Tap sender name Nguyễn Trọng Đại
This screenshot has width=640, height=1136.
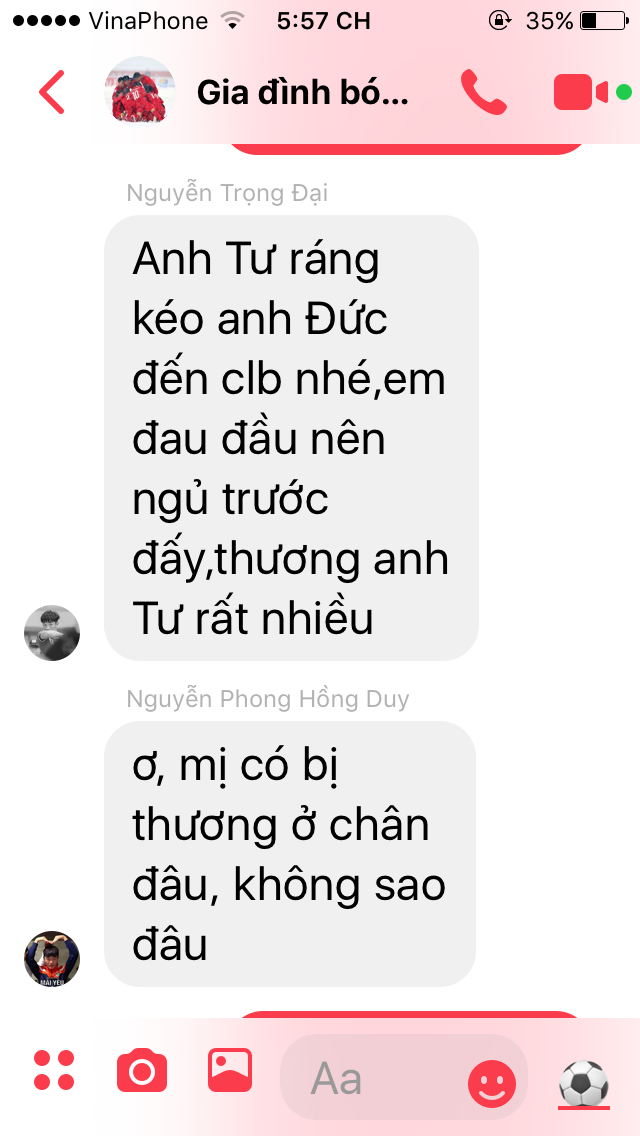[x=227, y=193]
